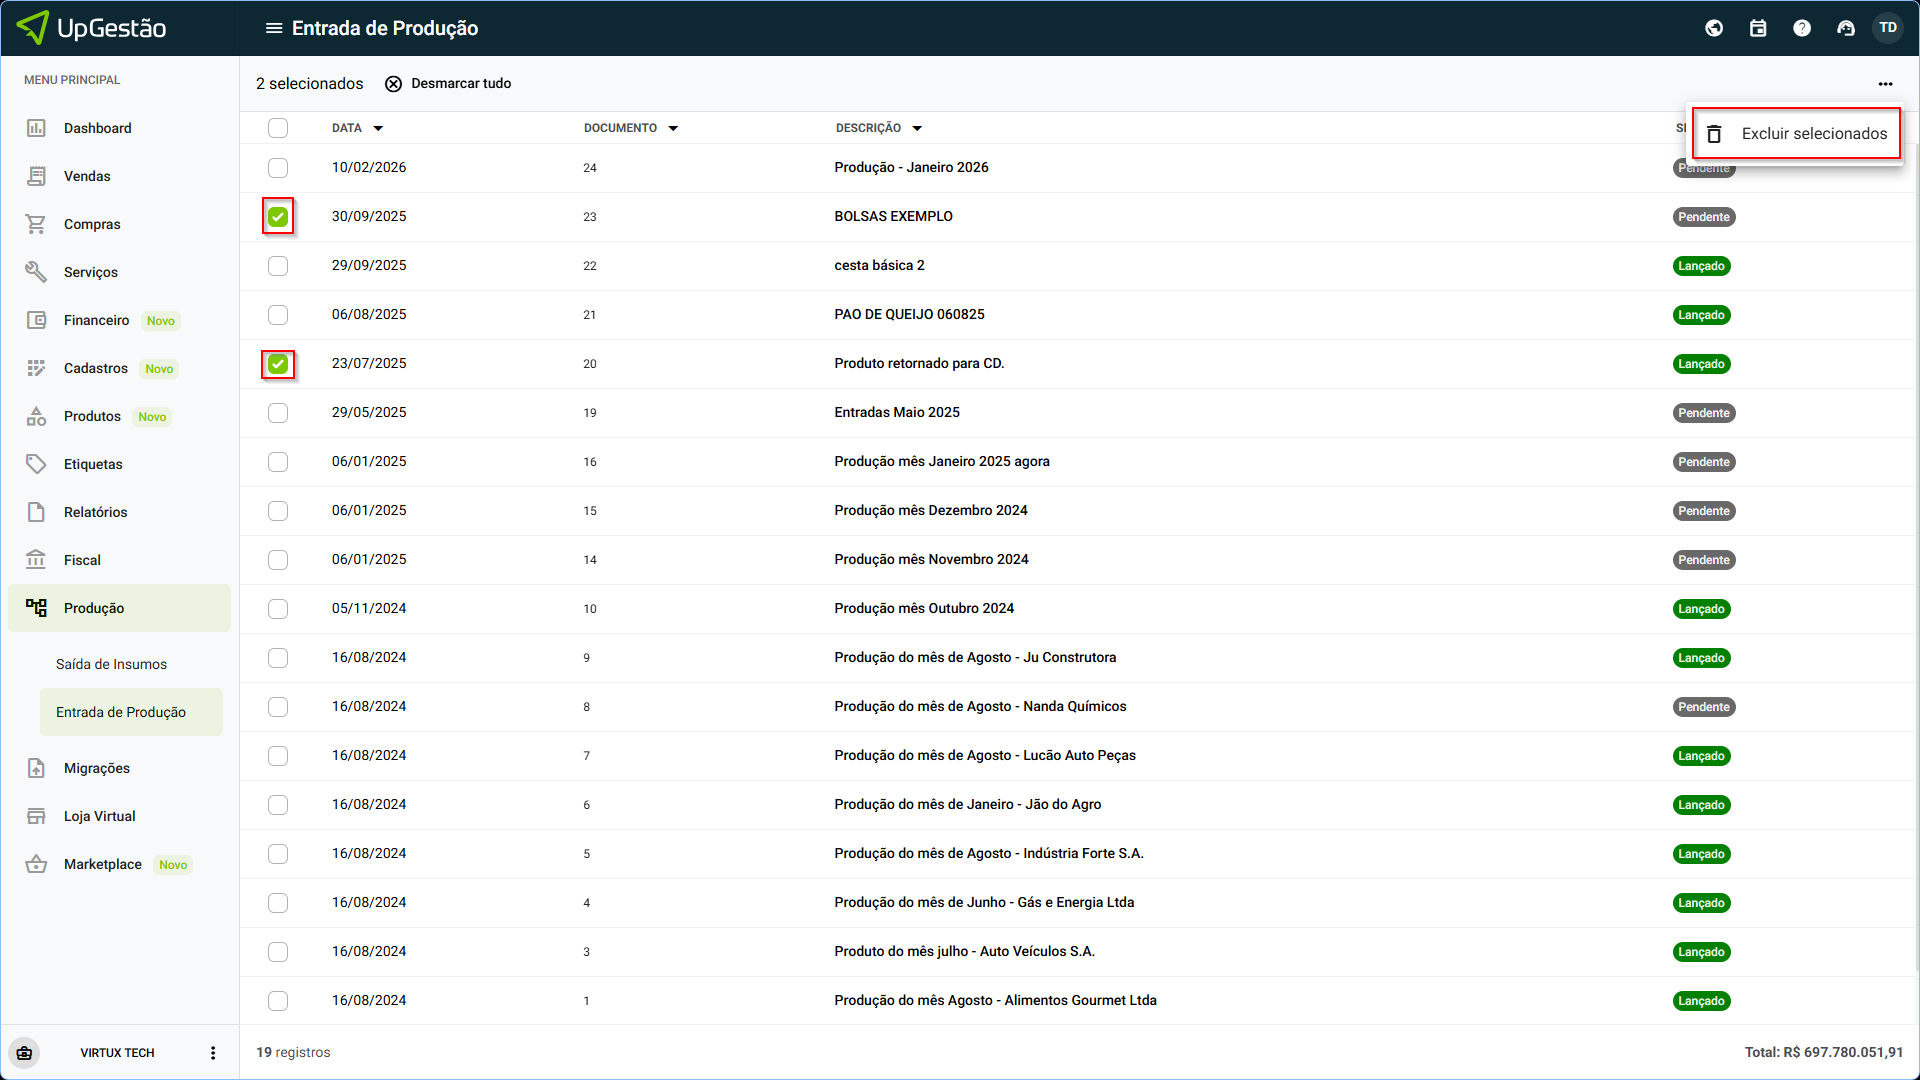Click the TD user avatar

point(1888,28)
